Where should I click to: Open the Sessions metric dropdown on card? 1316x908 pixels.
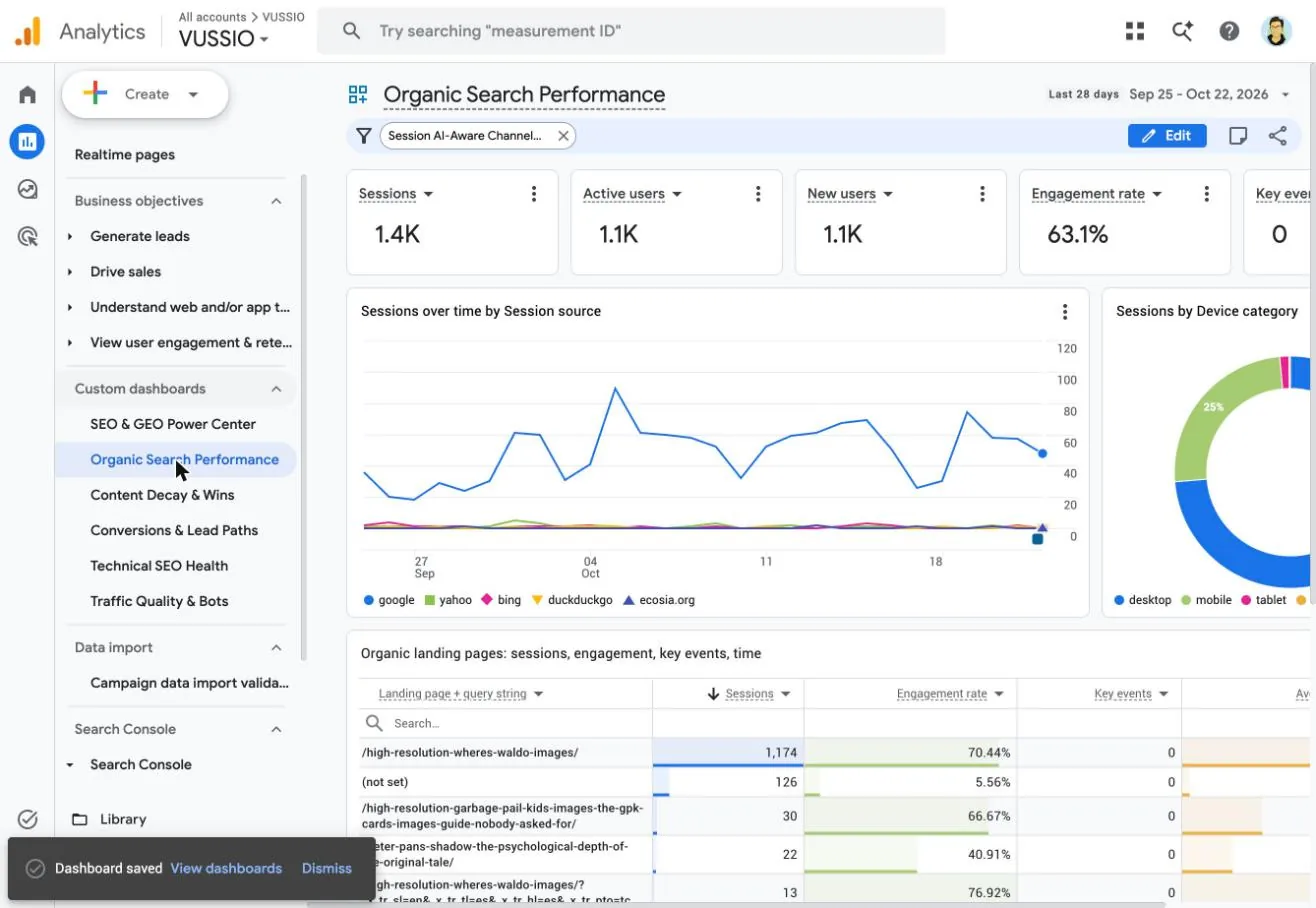[396, 194]
